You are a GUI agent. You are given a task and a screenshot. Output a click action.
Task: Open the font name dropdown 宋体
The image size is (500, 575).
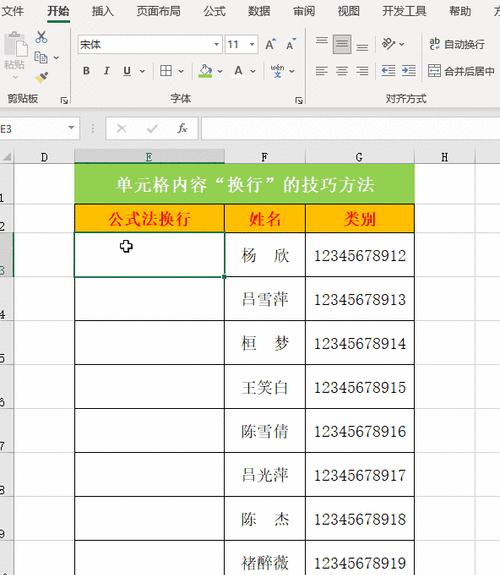[x=216, y=44]
